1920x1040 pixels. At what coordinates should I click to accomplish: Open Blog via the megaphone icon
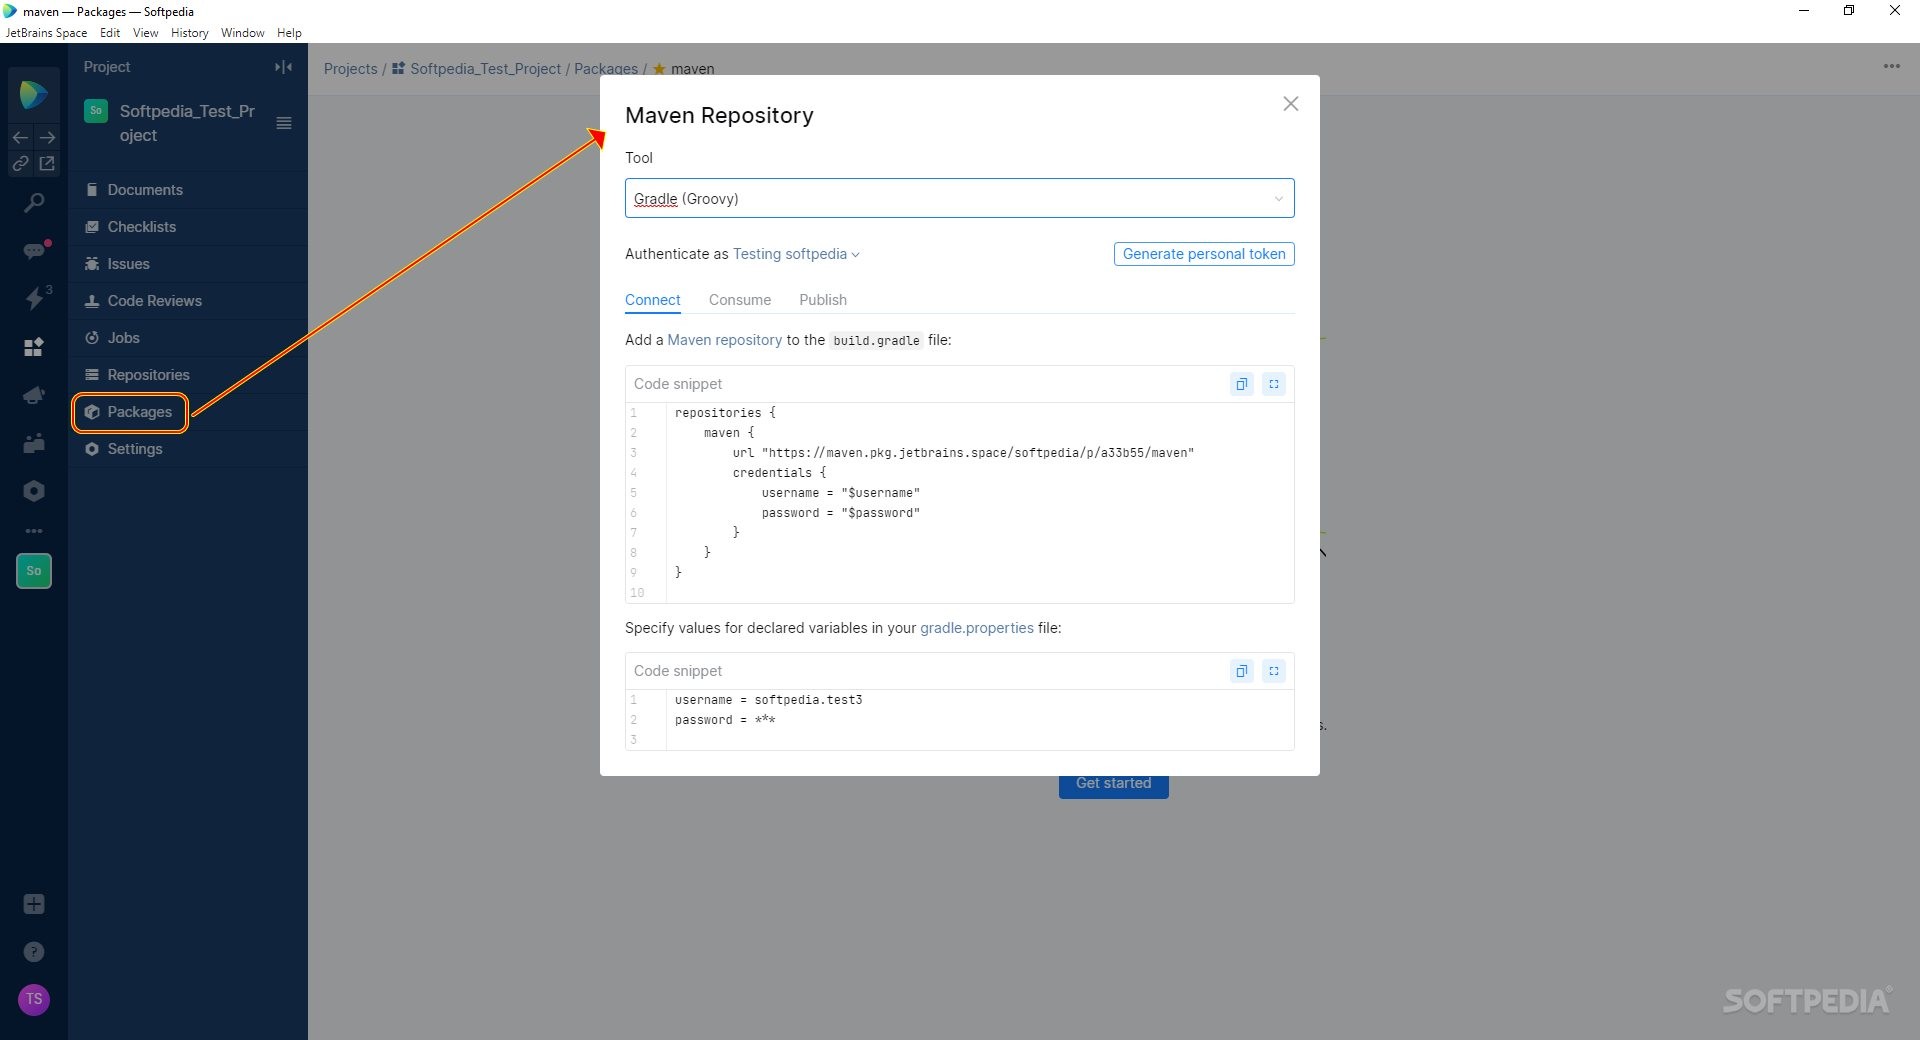pyautogui.click(x=34, y=395)
